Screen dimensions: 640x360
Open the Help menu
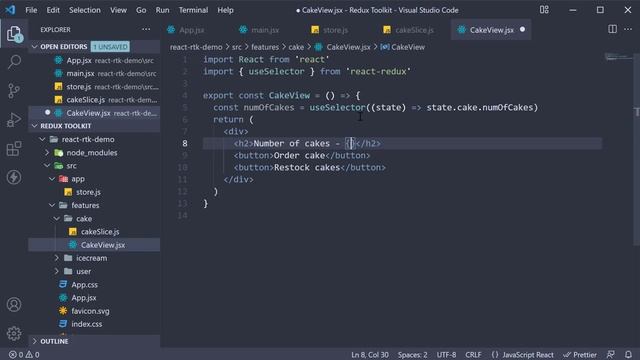click(x=225, y=10)
